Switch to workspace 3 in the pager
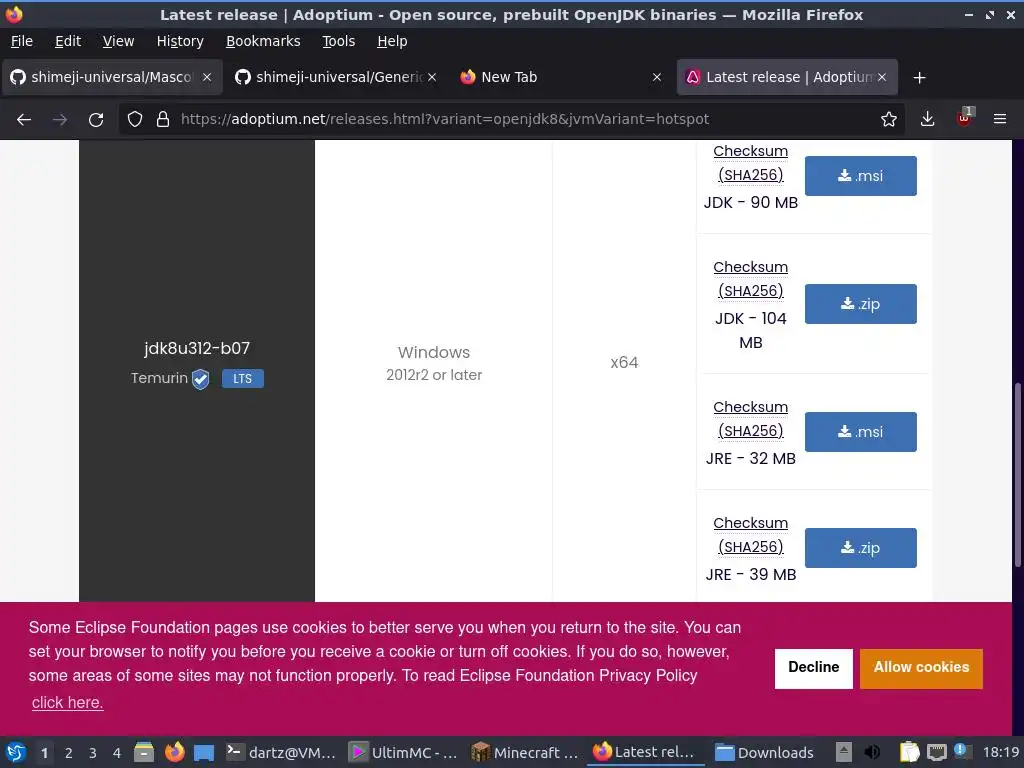Screen dimensions: 1024x768 pos(93,753)
